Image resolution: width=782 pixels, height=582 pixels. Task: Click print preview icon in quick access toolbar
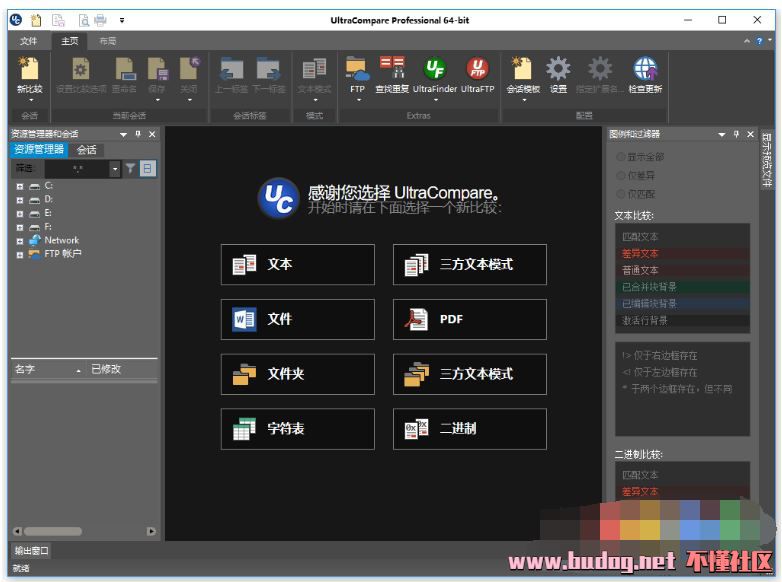tap(84, 20)
